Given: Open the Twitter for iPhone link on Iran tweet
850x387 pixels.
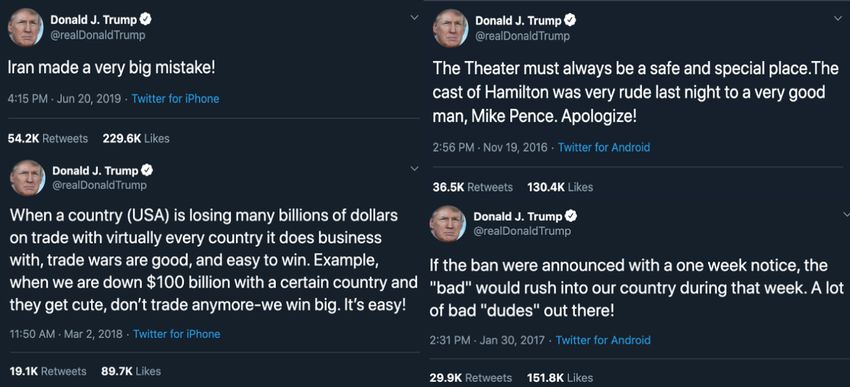Looking at the screenshot, I should point(175,99).
